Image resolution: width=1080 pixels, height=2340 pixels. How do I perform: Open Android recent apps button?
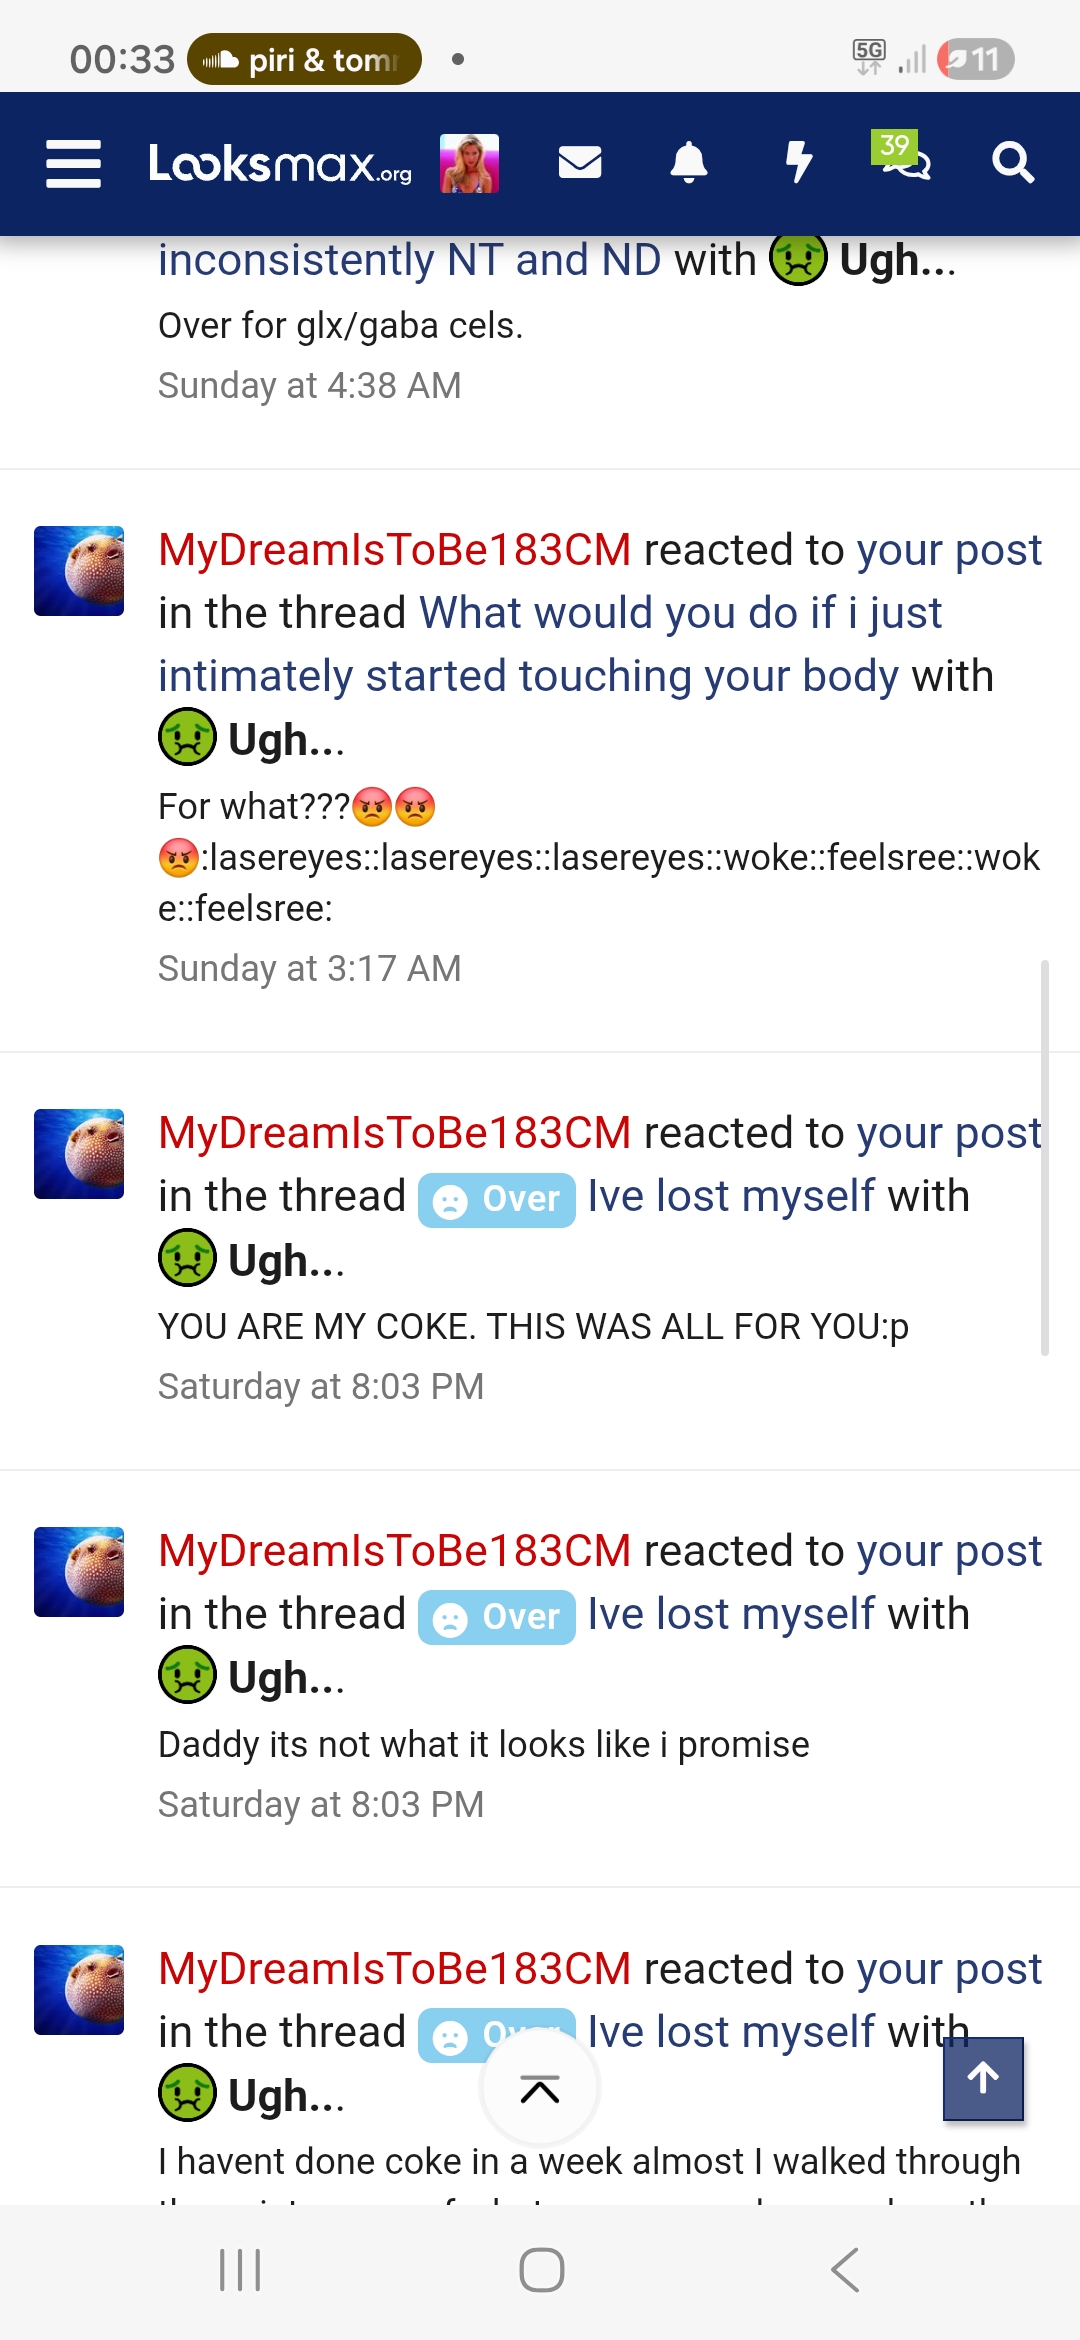pyautogui.click(x=240, y=2270)
